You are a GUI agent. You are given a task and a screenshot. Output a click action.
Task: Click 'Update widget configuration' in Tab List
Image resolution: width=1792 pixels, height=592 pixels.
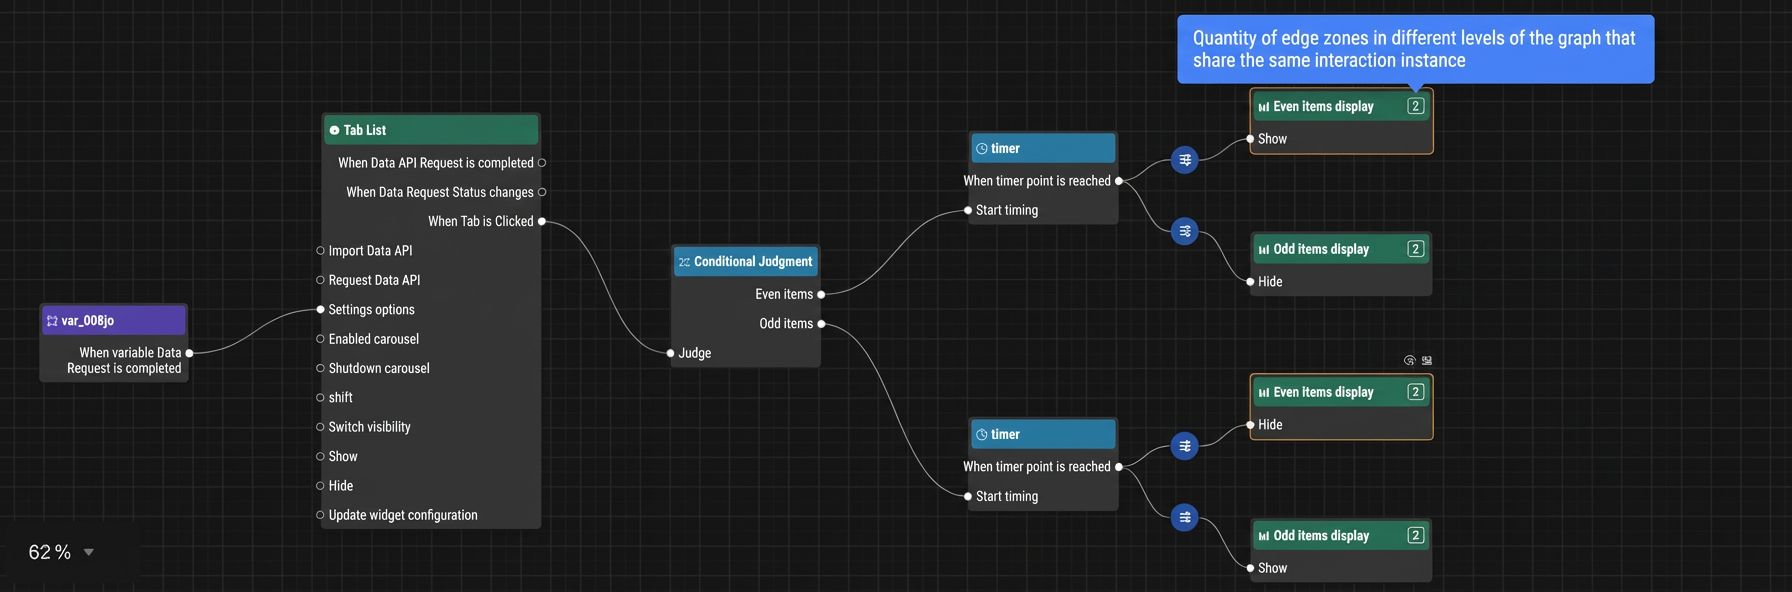403,515
